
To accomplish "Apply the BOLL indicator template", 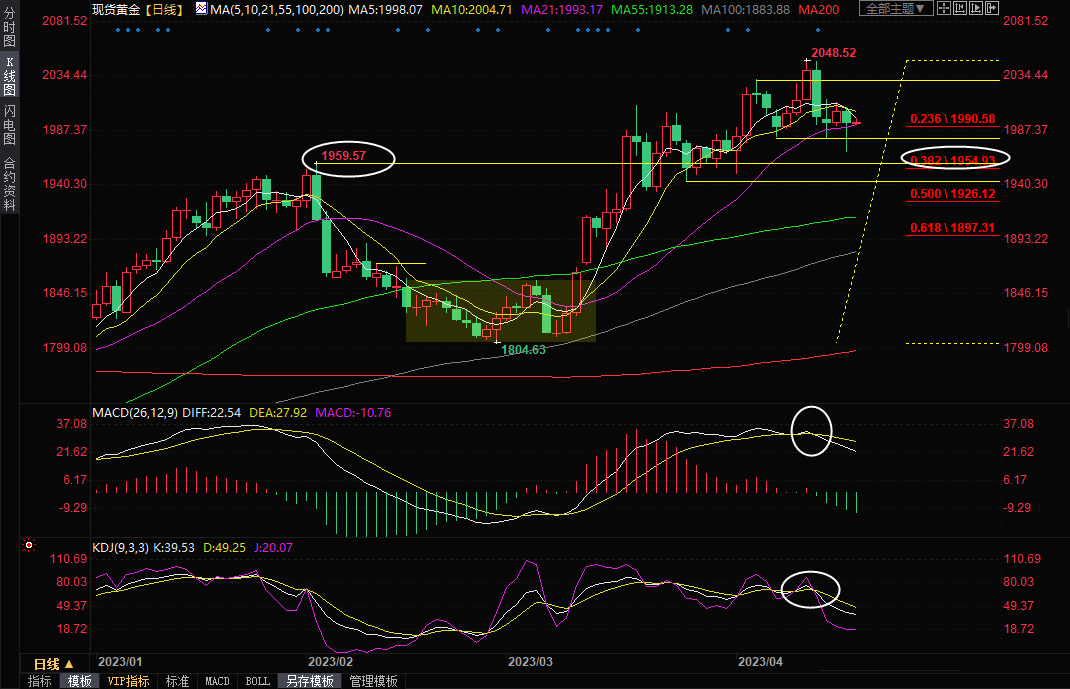I will (x=257, y=681).
